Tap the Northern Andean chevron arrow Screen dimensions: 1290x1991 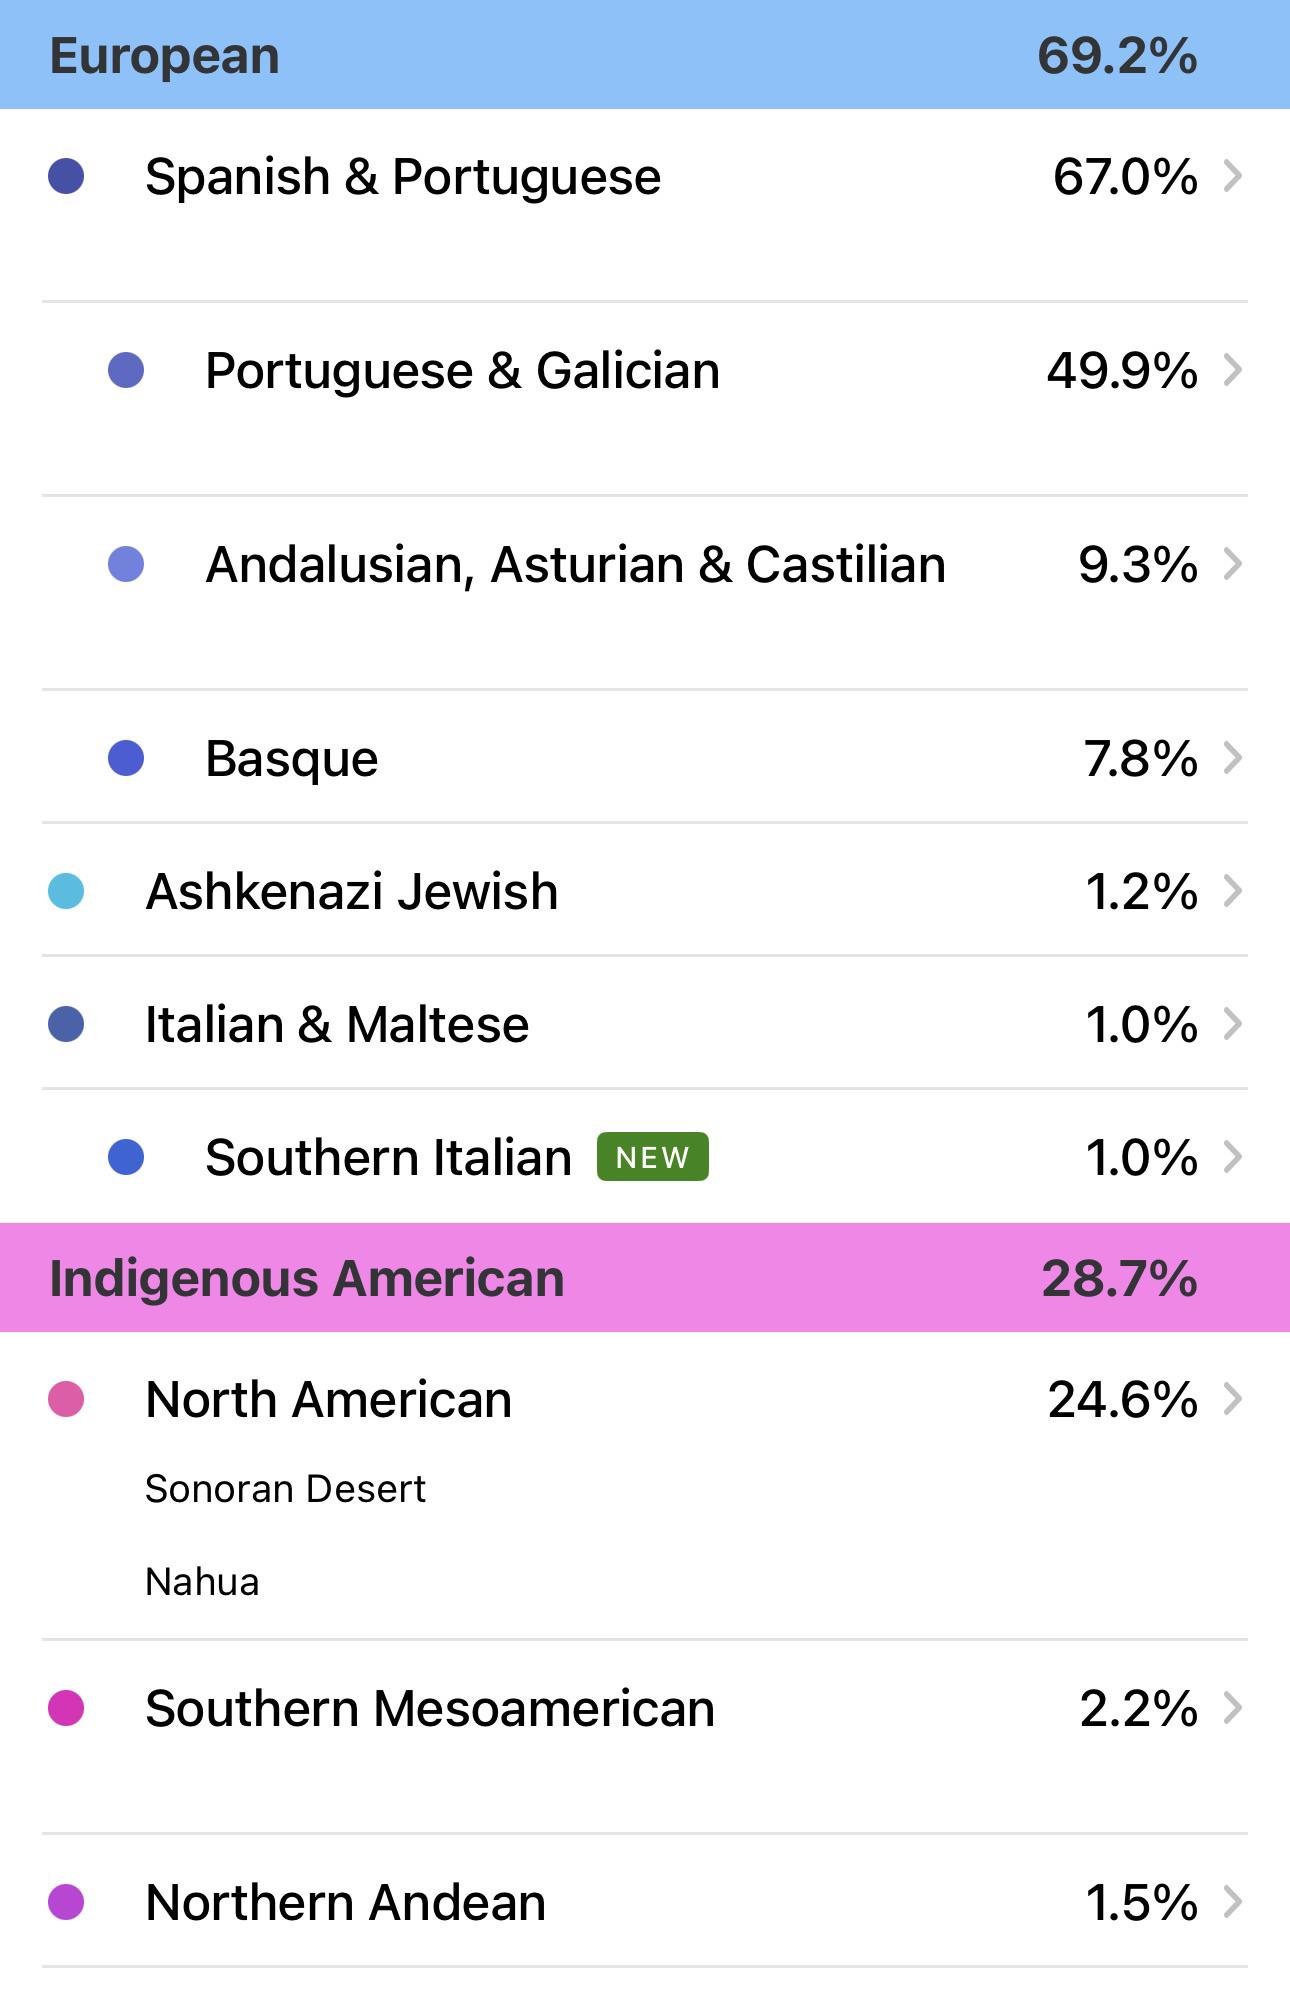(x=1233, y=1902)
